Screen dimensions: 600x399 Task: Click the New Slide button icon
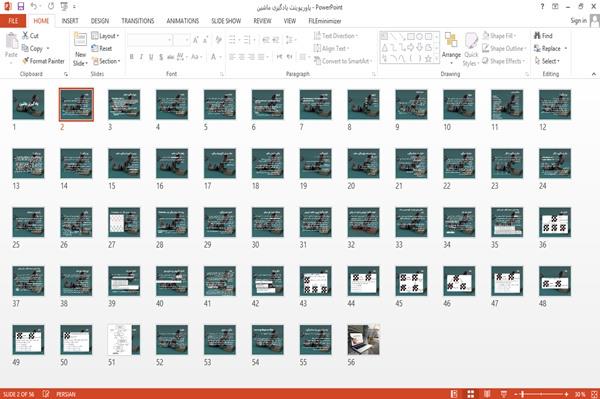pyautogui.click(x=80, y=40)
